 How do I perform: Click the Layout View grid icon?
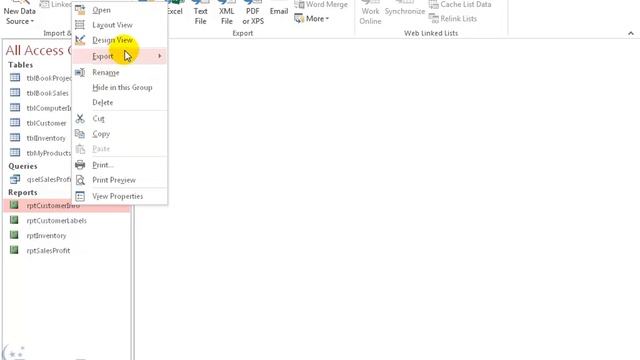click(x=80, y=25)
